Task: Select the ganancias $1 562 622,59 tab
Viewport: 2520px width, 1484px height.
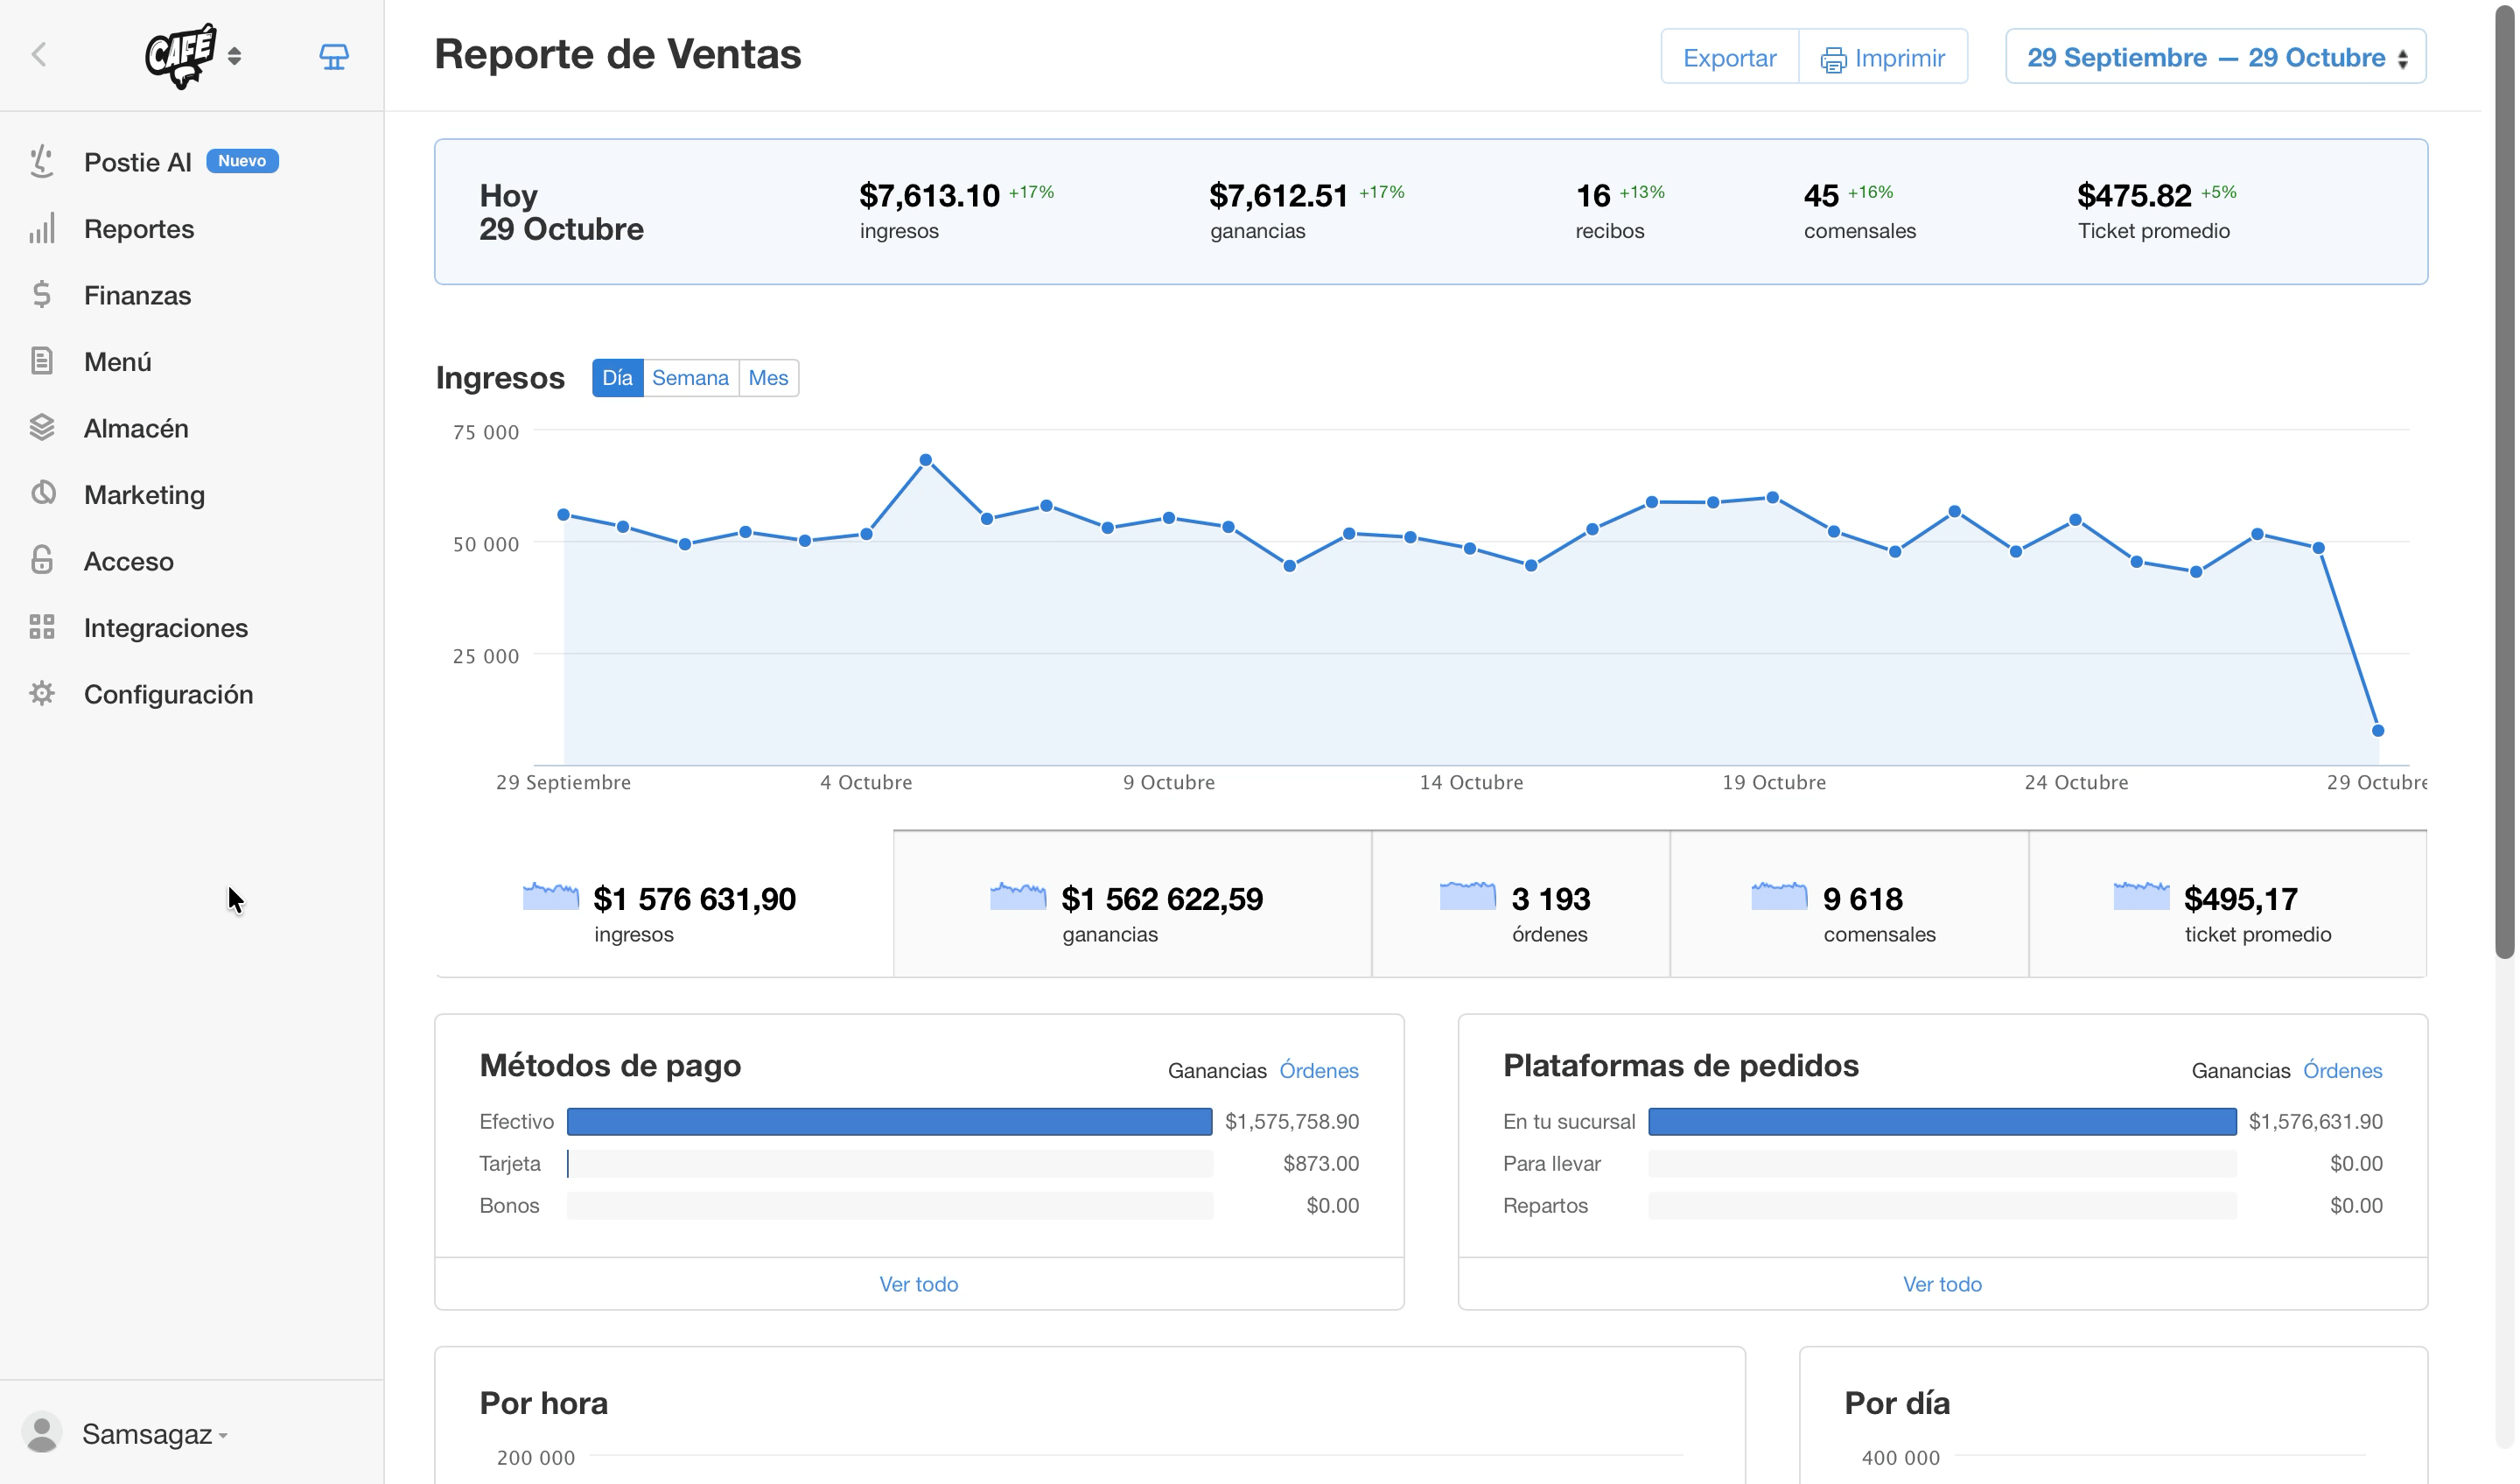Action: coord(1134,905)
